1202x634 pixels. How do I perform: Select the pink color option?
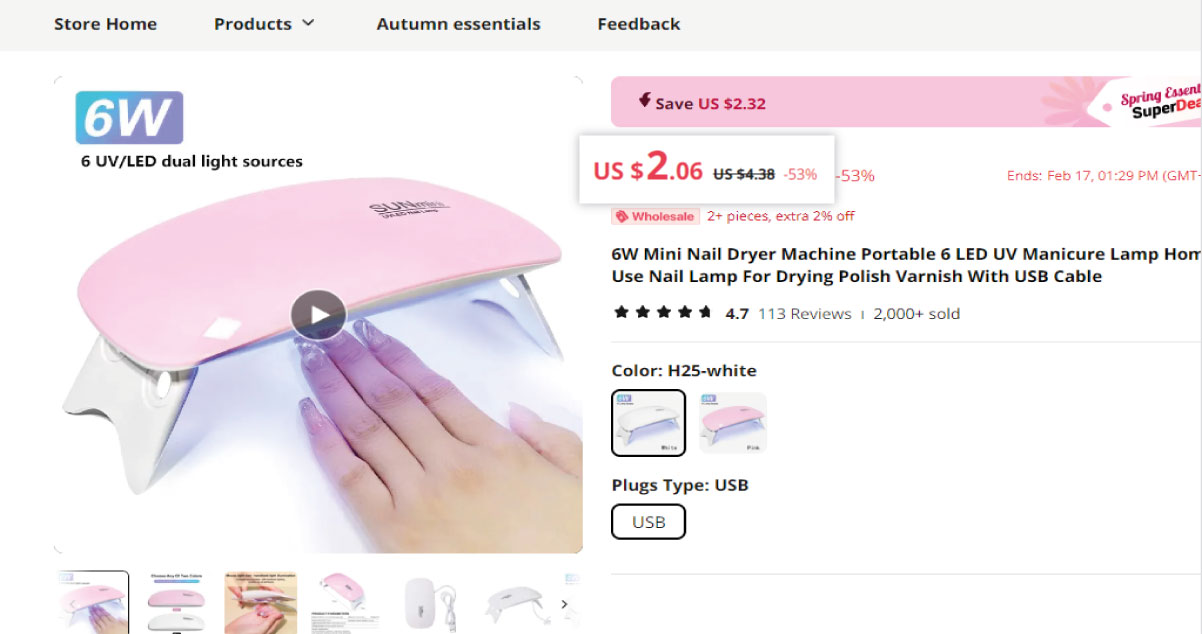click(732, 423)
